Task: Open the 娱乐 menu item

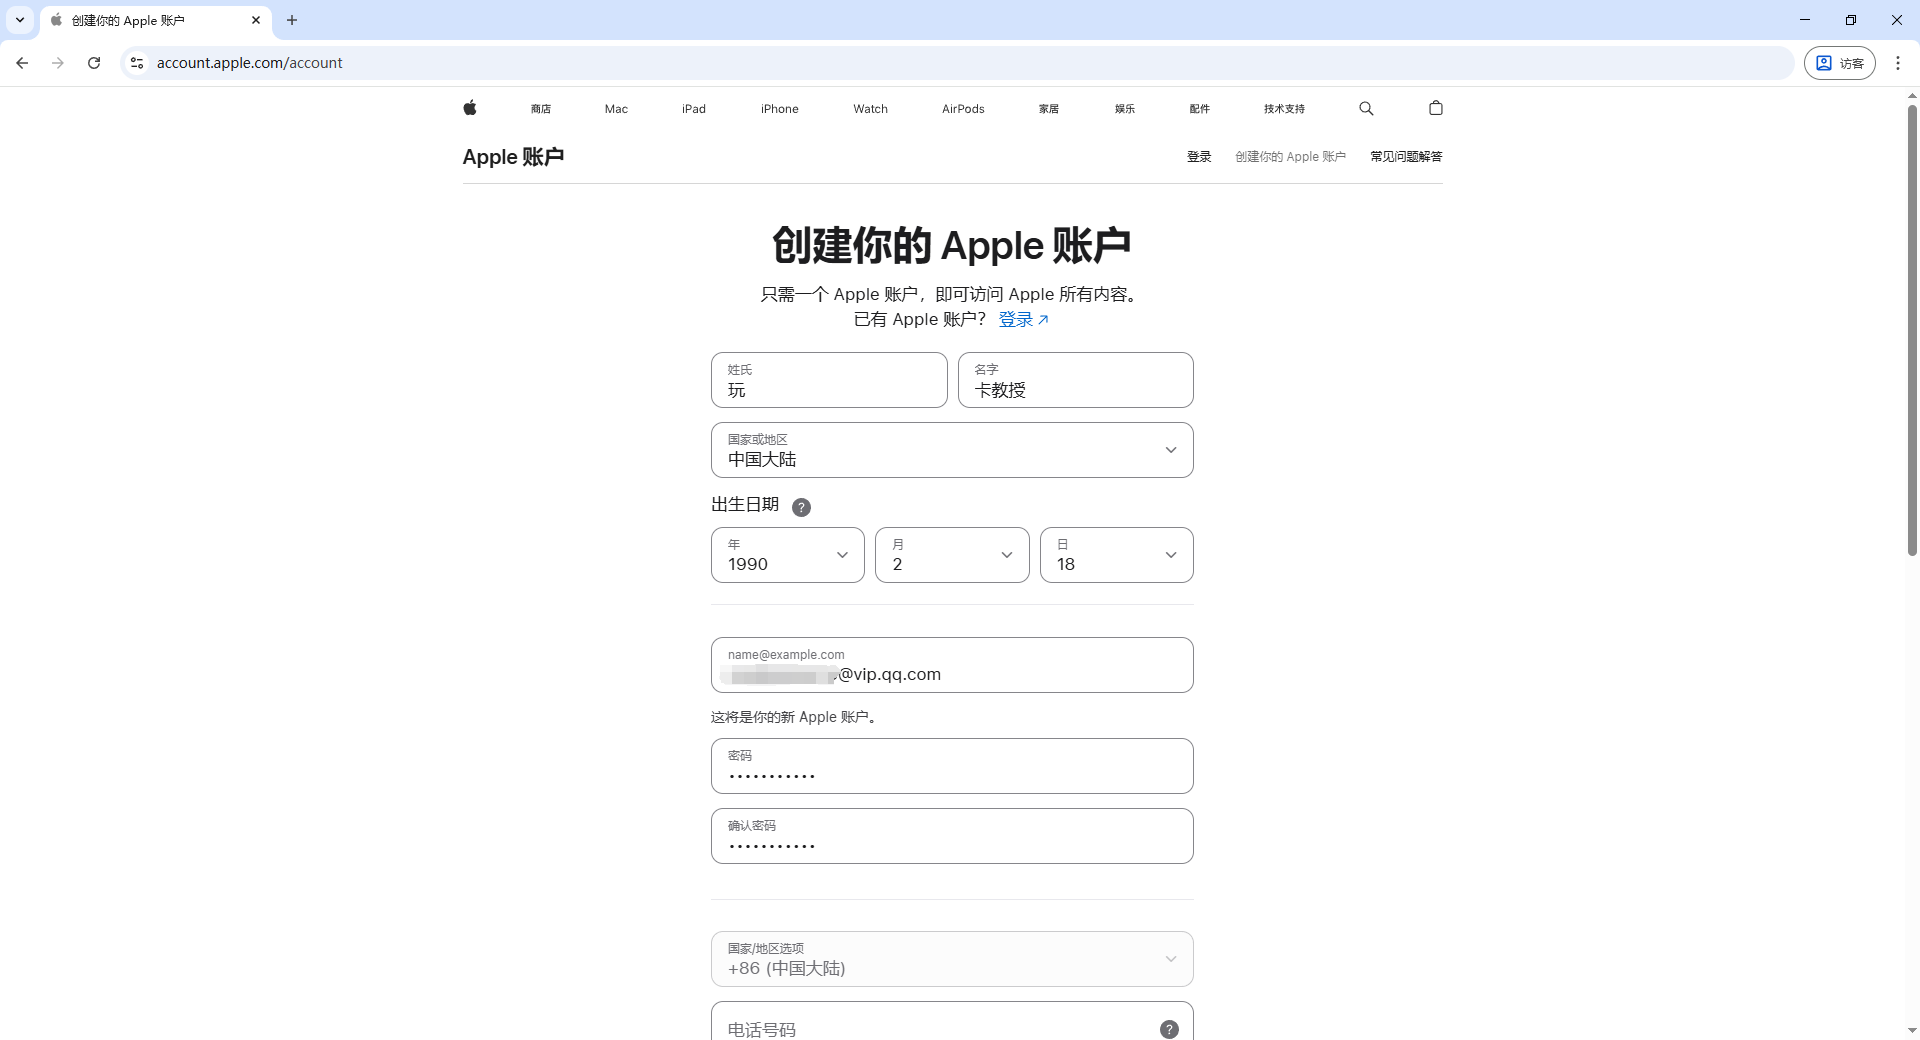Action: (x=1125, y=109)
